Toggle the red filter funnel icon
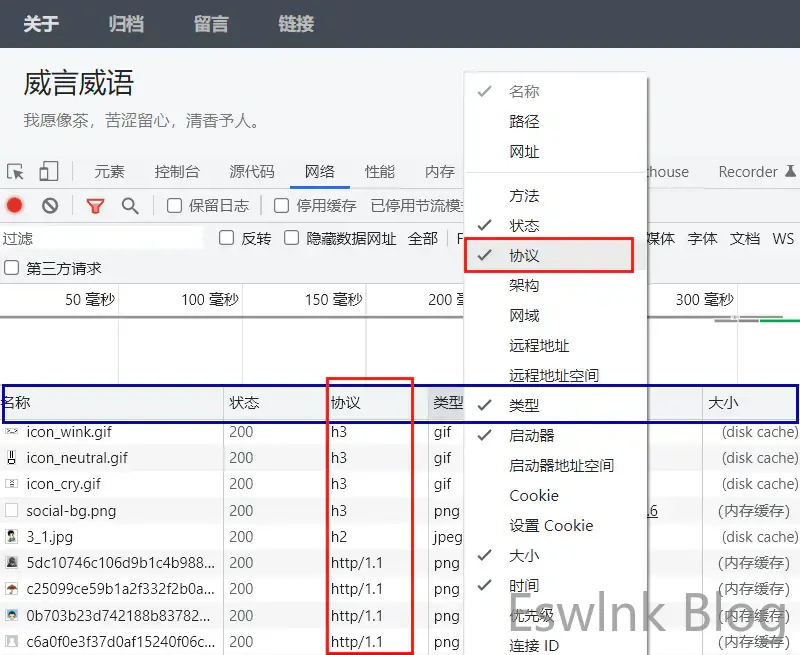 [x=95, y=206]
